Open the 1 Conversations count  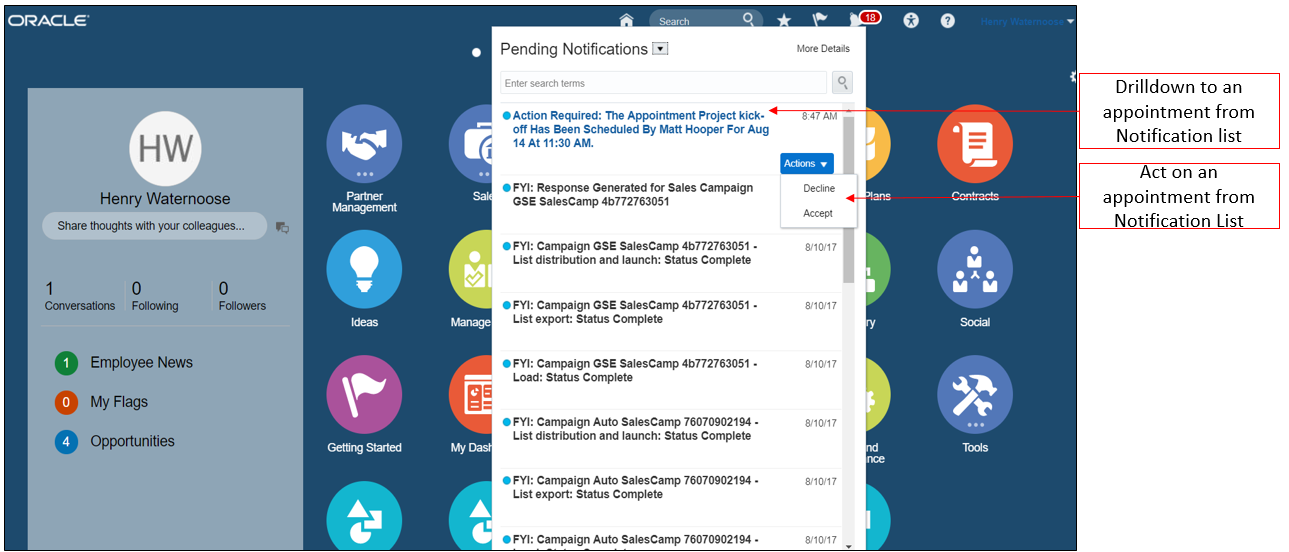click(x=79, y=297)
